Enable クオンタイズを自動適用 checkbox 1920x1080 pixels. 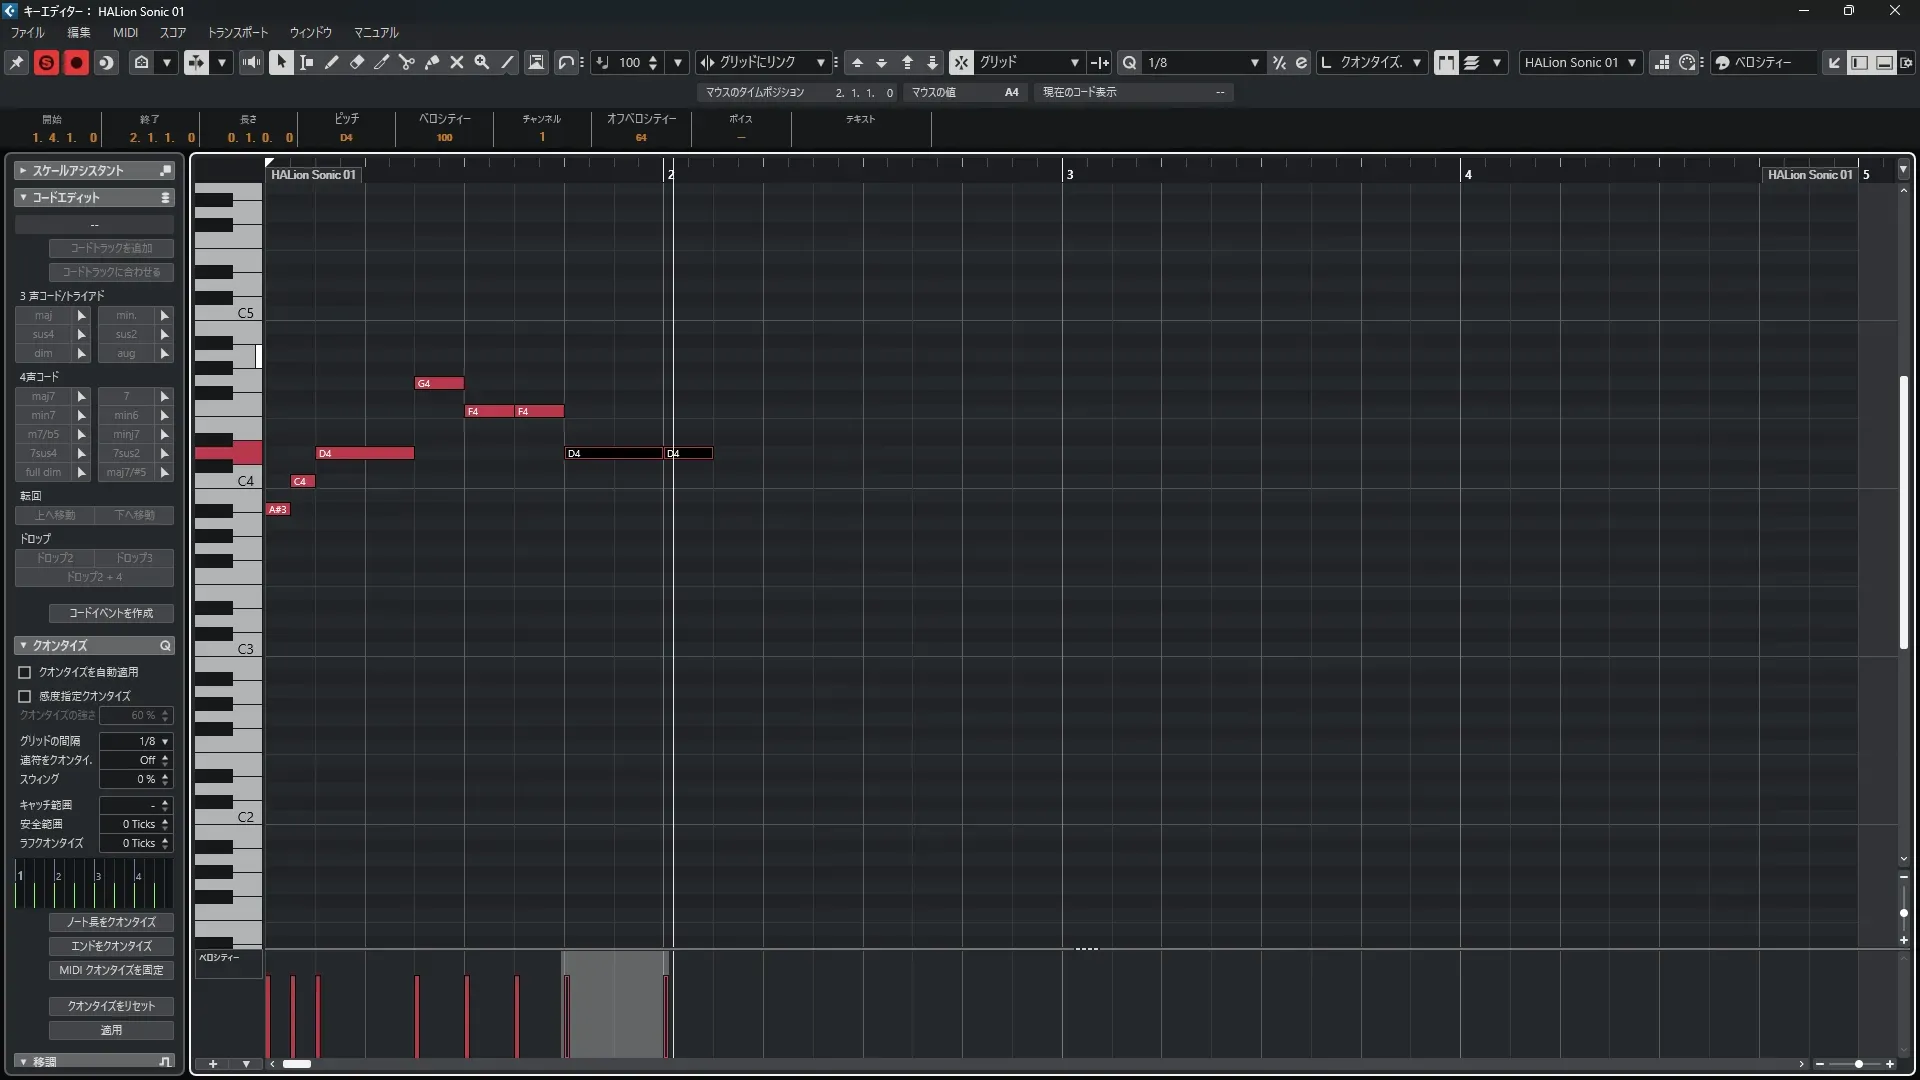[x=25, y=673]
